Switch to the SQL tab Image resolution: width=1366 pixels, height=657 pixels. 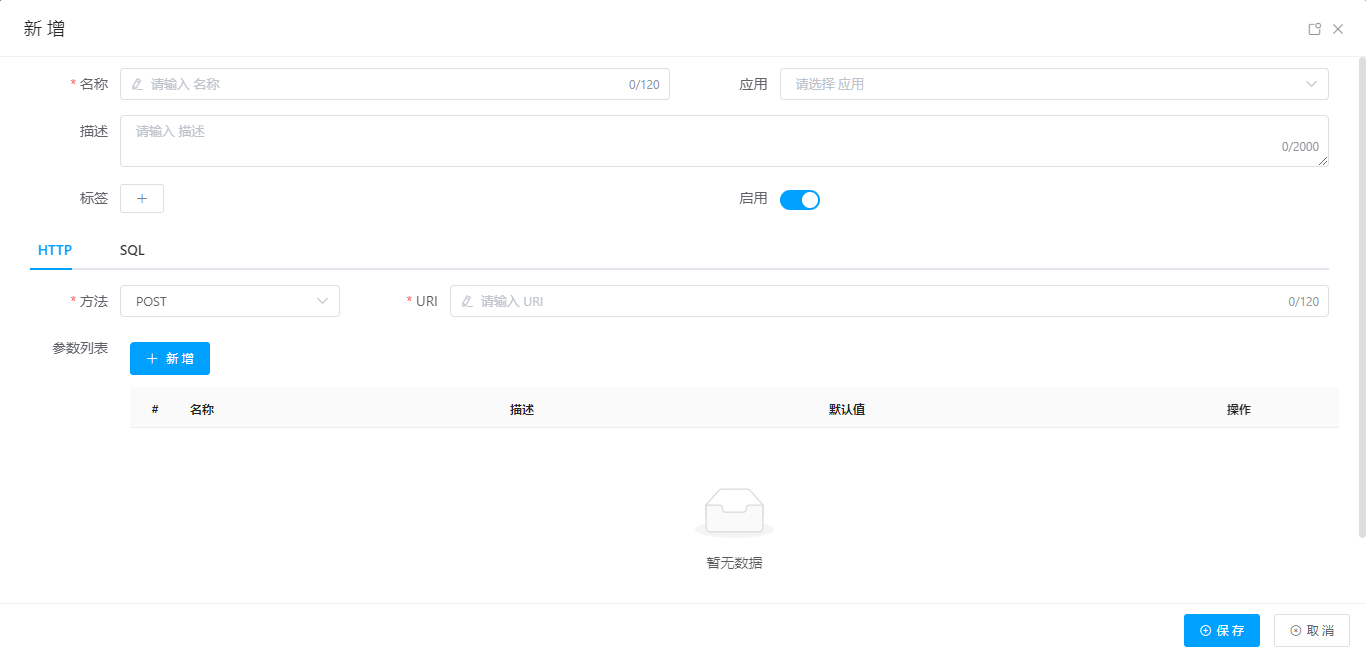tap(131, 250)
